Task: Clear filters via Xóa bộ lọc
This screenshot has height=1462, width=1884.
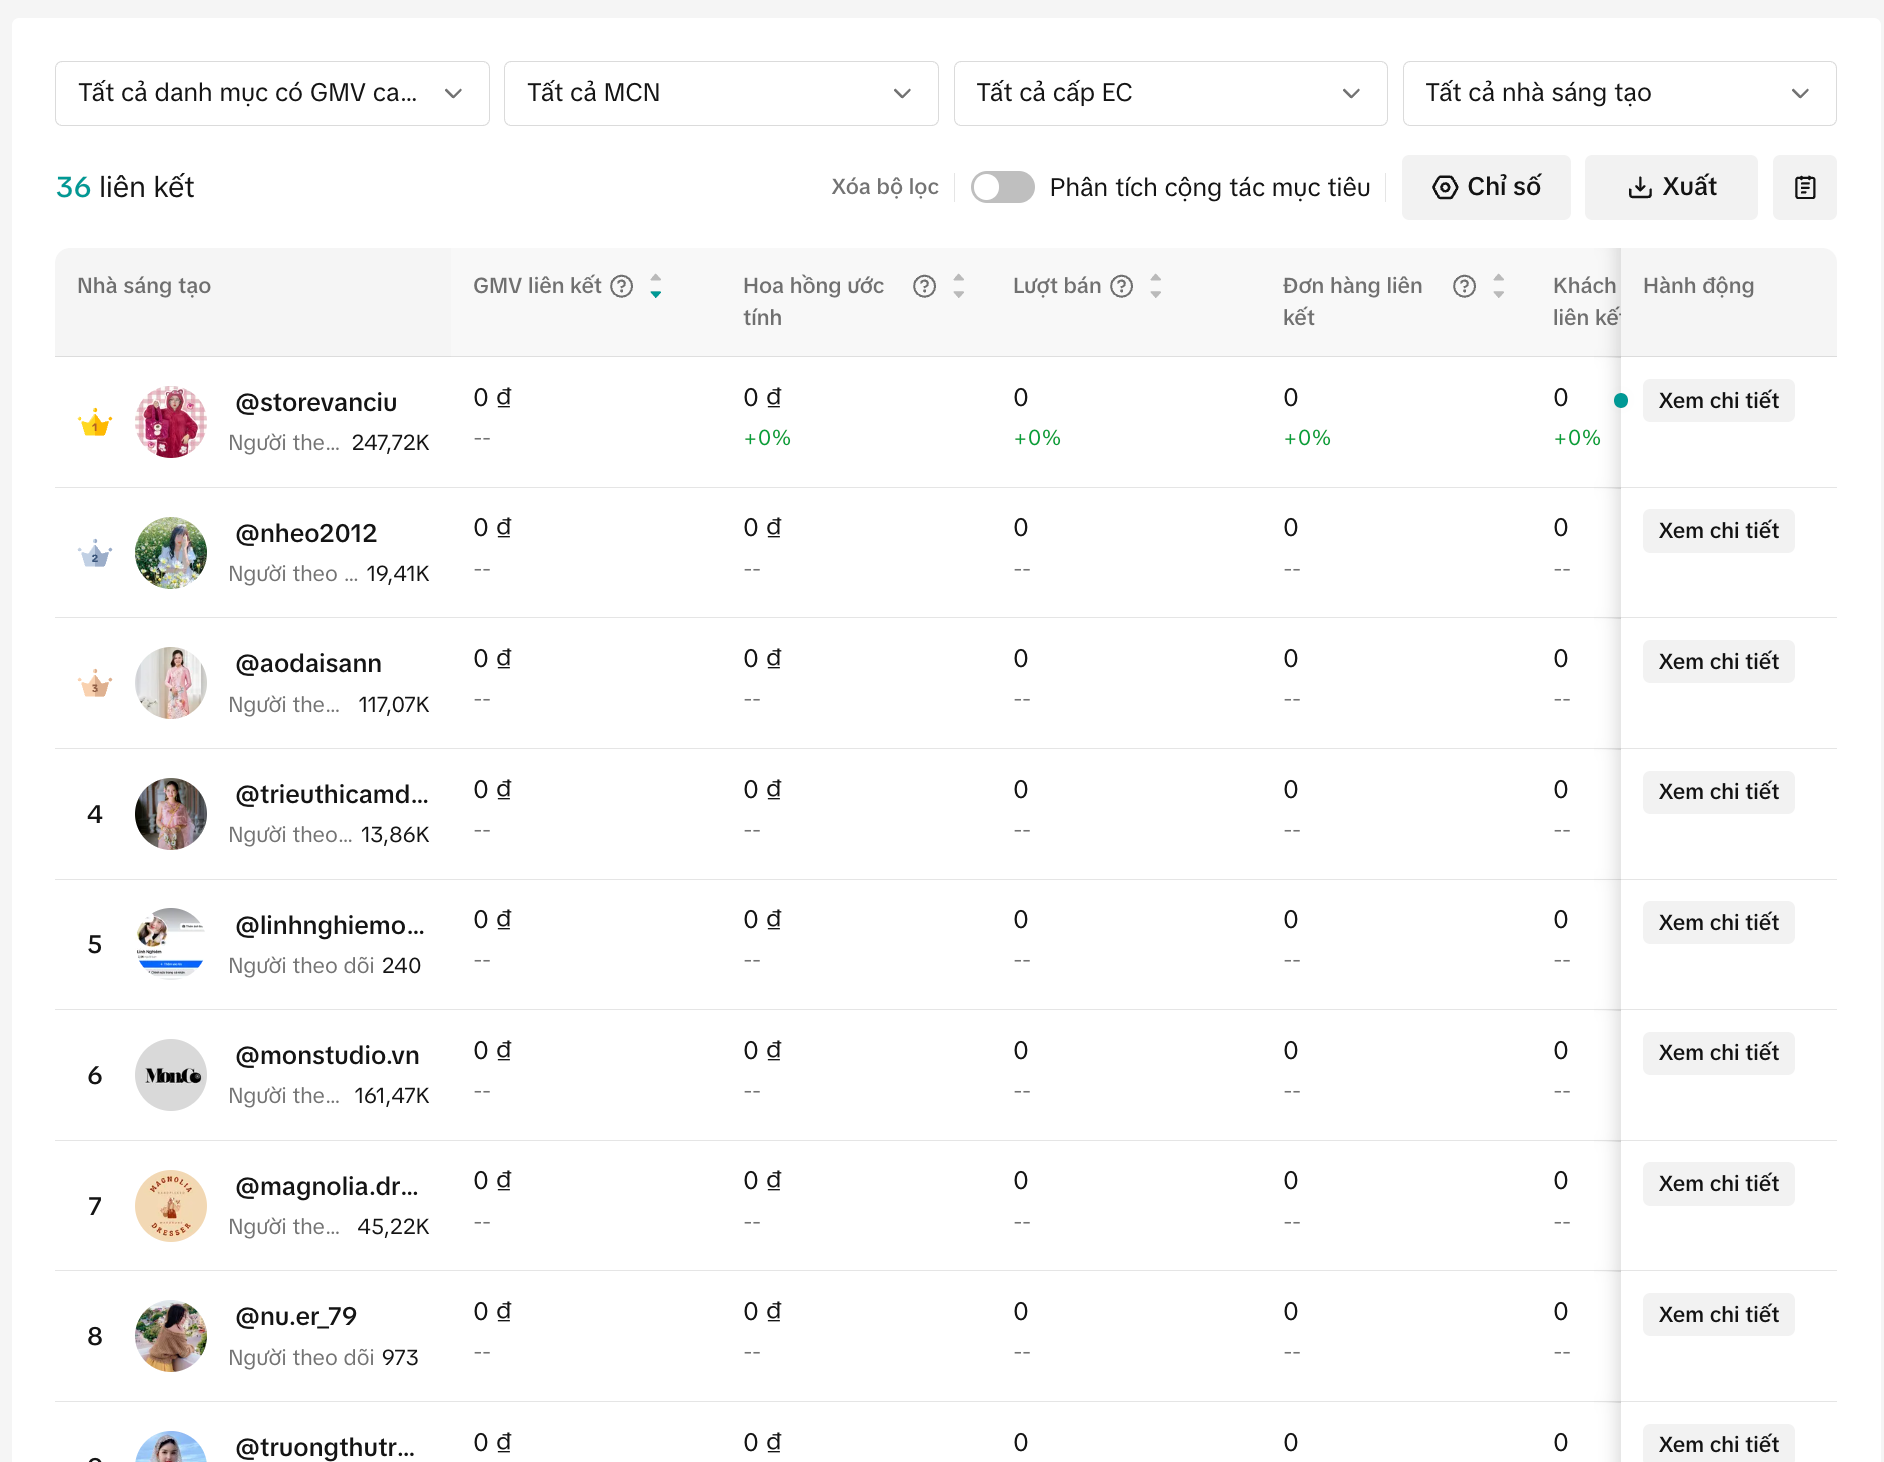Action: (x=884, y=188)
